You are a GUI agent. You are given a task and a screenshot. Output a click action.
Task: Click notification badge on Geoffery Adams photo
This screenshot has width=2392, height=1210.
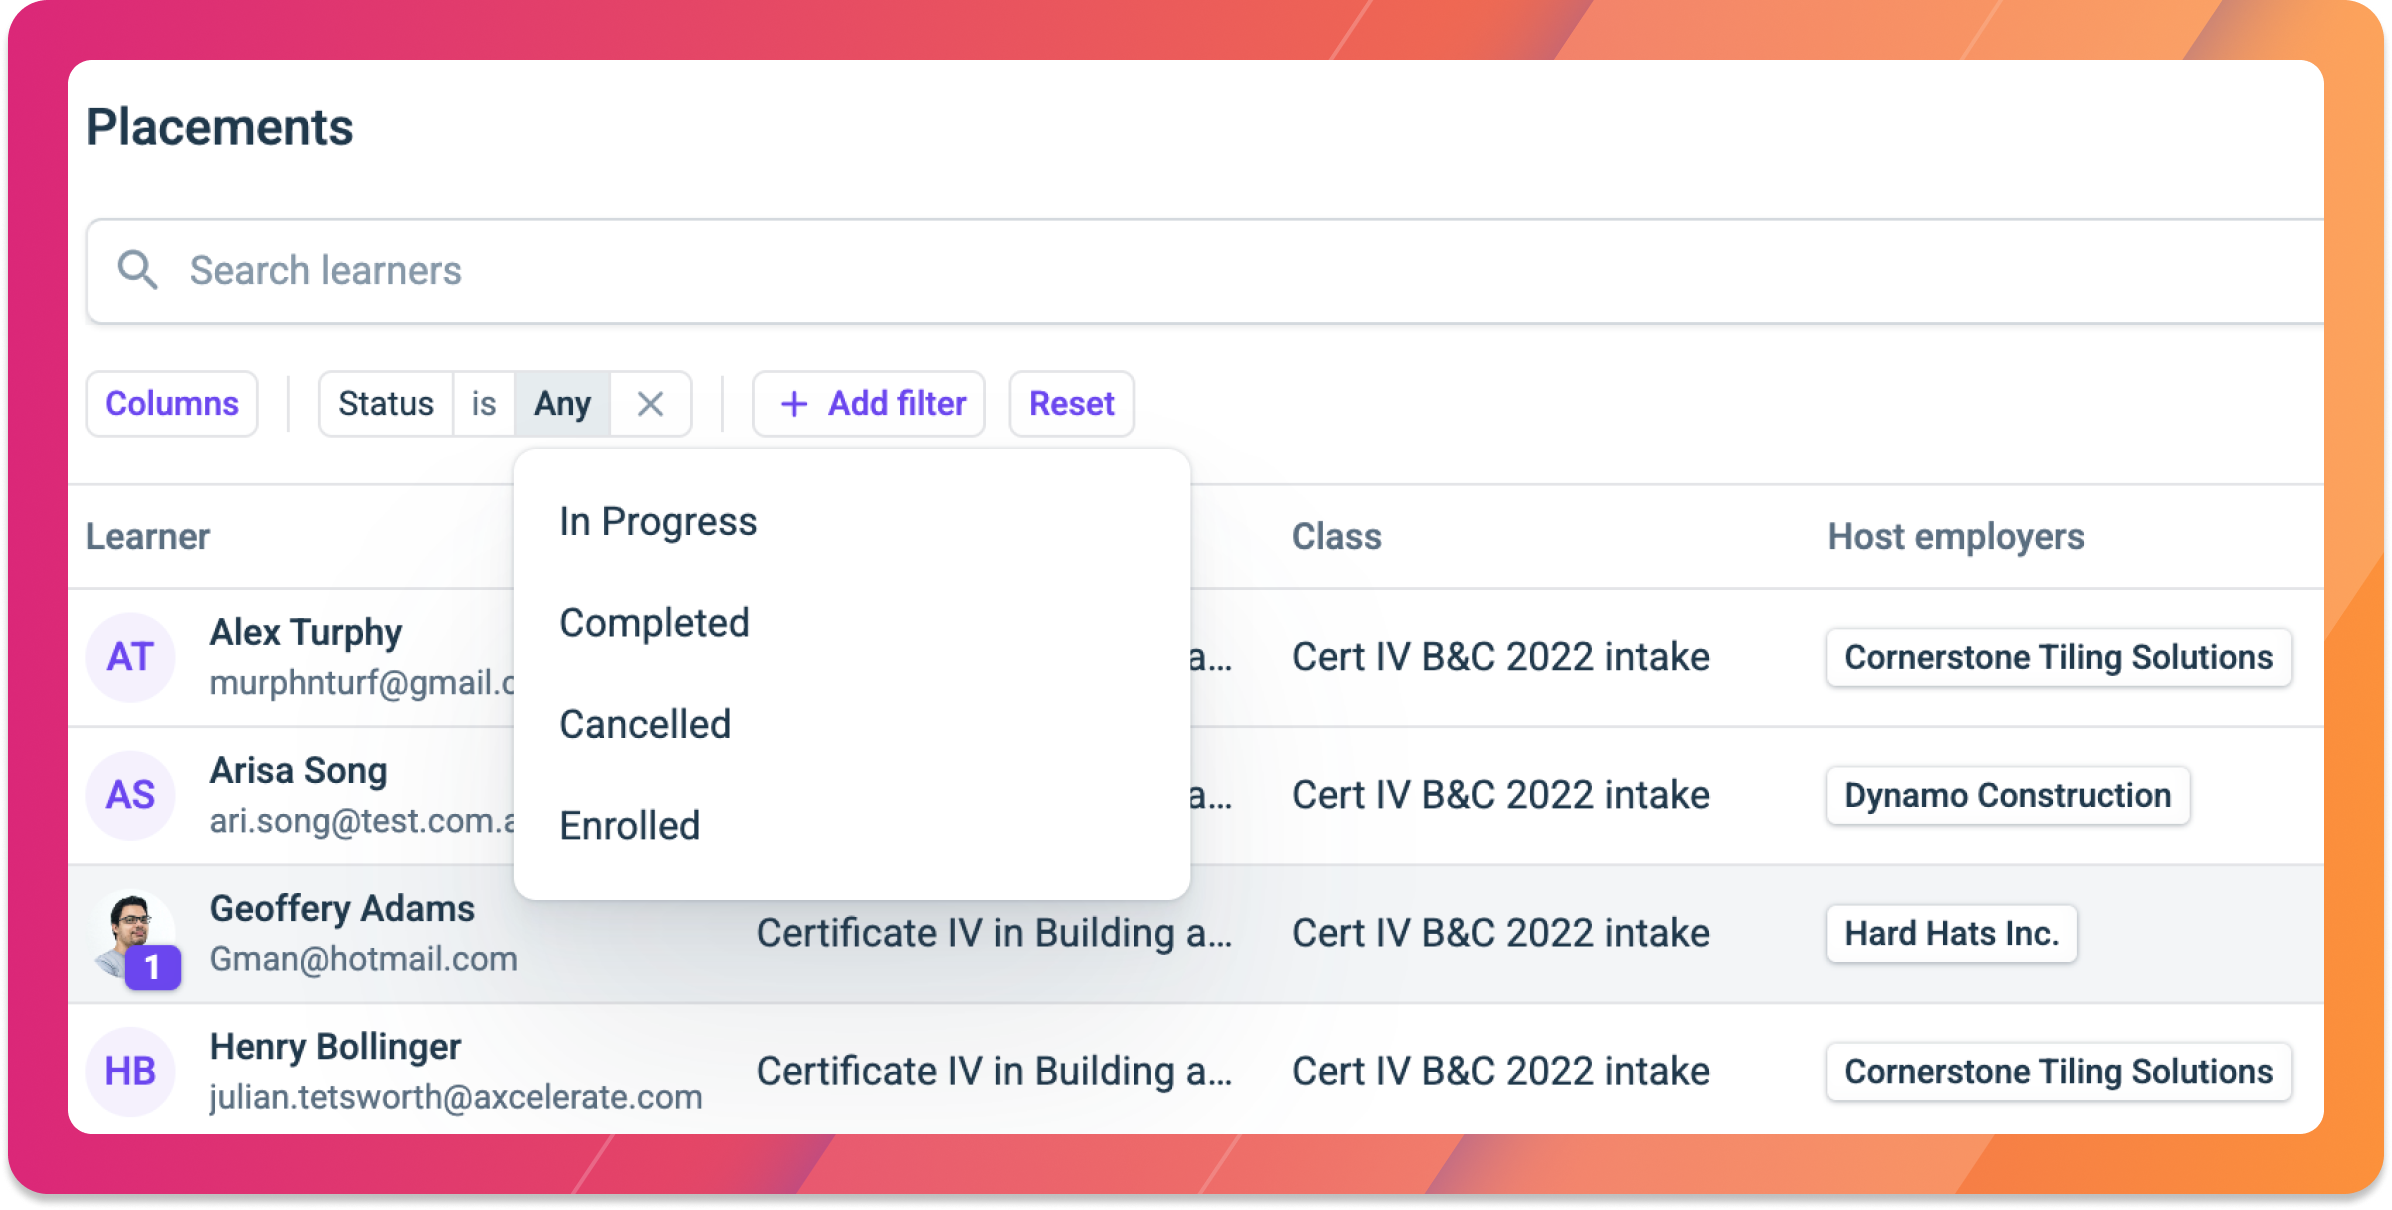tap(152, 967)
